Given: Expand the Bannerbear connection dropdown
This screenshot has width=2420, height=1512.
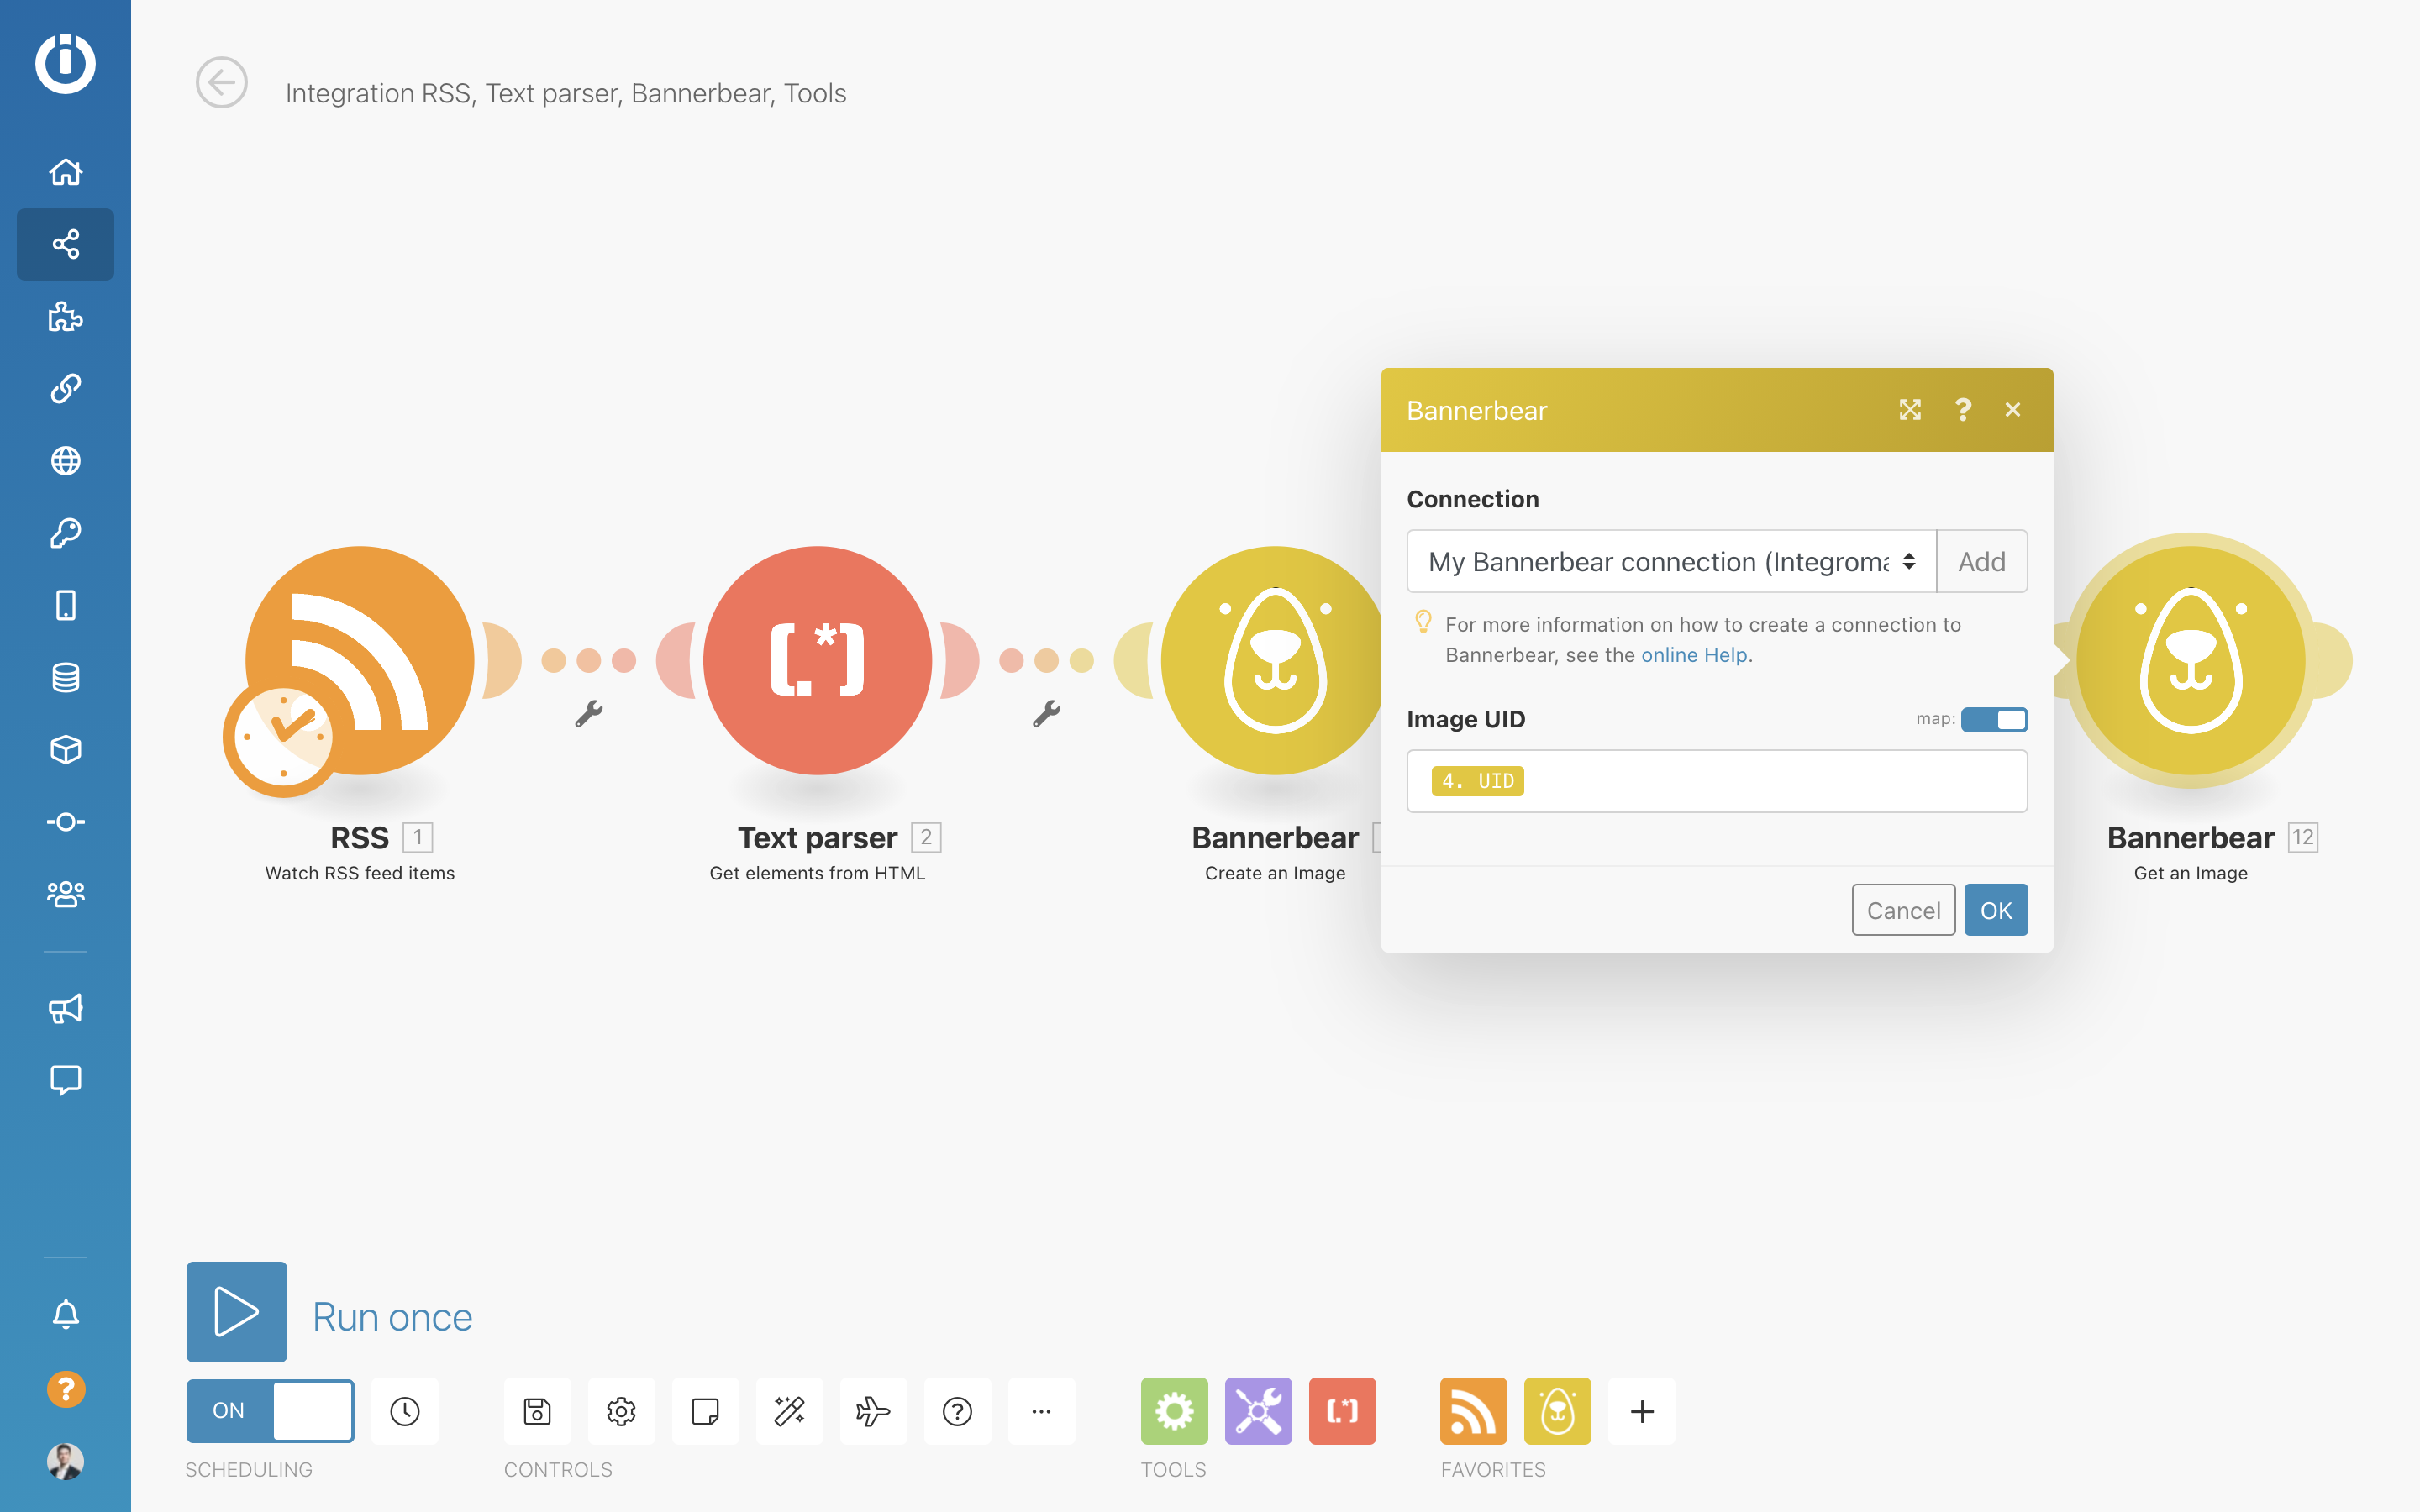Looking at the screenshot, I should pyautogui.click(x=1671, y=562).
